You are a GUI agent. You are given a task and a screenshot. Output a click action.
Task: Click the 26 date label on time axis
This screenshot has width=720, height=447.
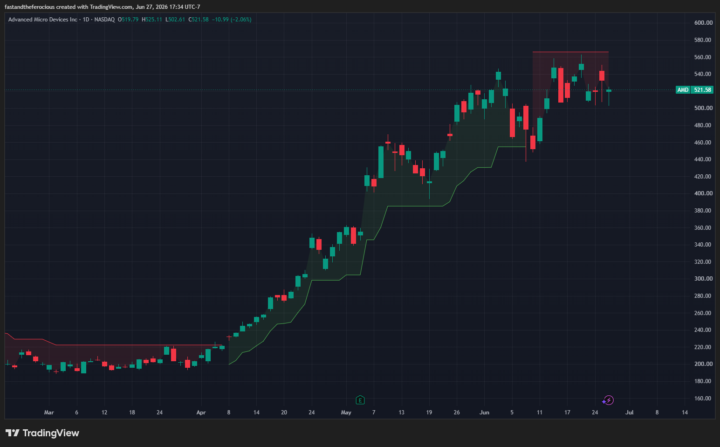point(456,413)
